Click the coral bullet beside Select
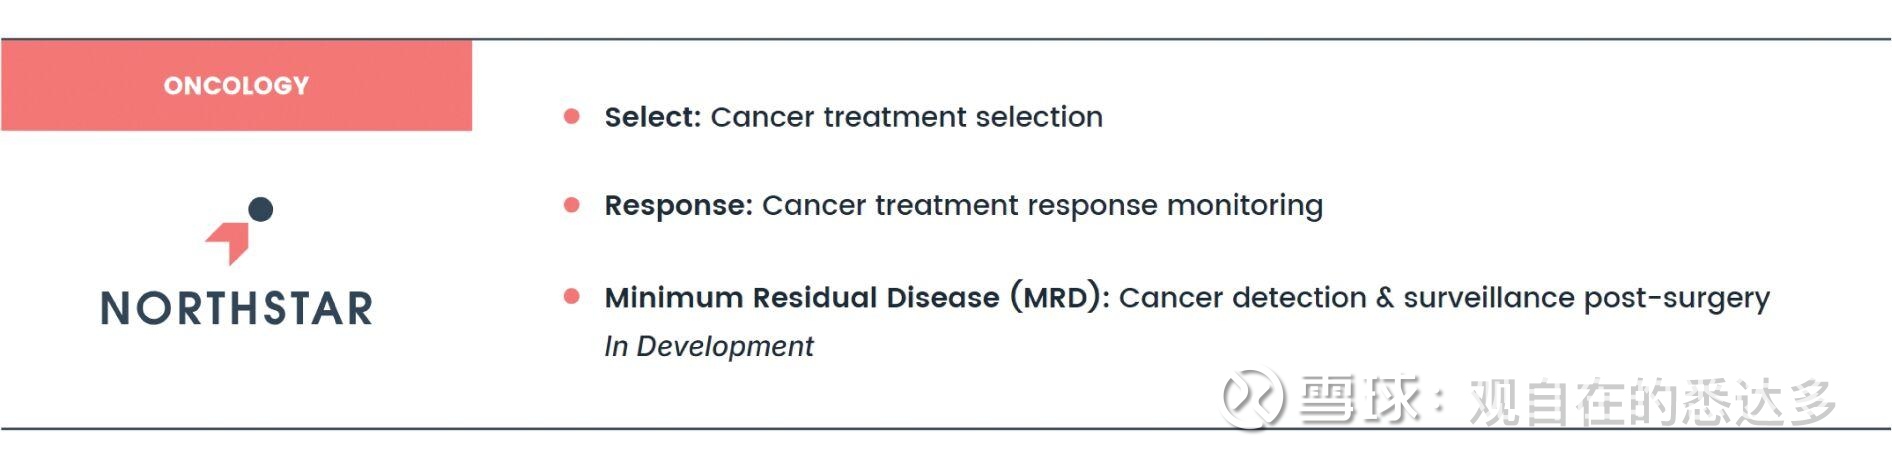Image resolution: width=1892 pixels, height=459 pixels. point(572,117)
